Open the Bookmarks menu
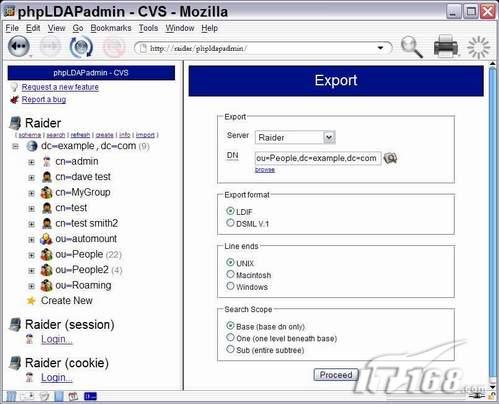 tap(111, 28)
